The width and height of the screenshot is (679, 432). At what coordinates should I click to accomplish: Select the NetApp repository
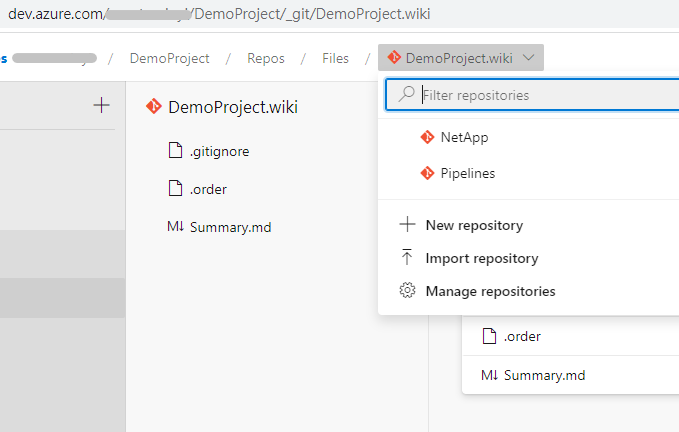pyautogui.click(x=464, y=137)
